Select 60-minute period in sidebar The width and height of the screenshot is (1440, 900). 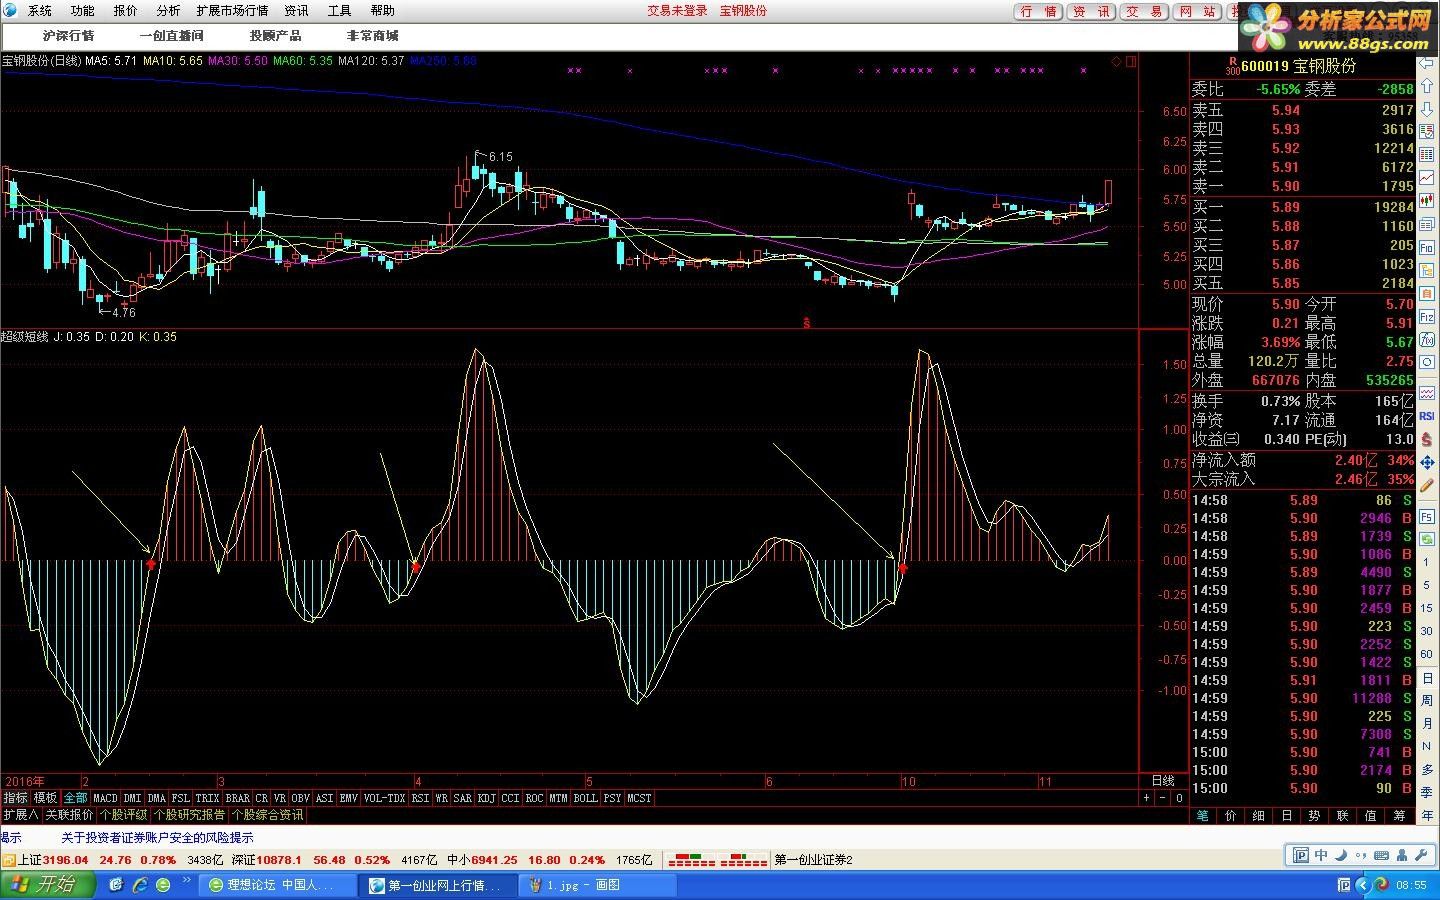[x=1427, y=654]
